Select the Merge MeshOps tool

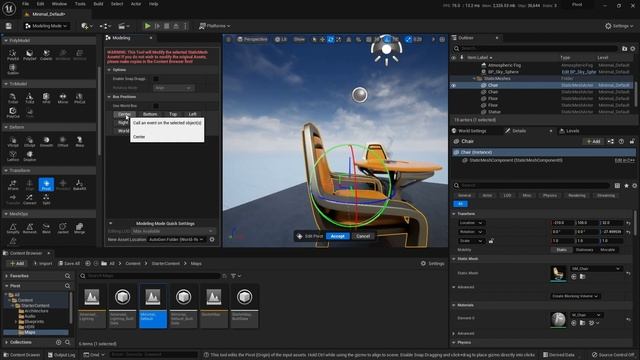[x=80, y=228]
